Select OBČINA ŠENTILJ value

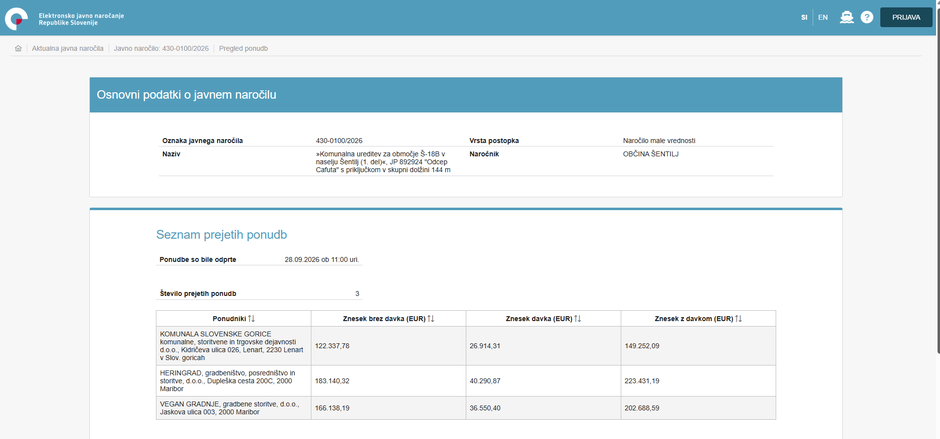click(x=650, y=154)
